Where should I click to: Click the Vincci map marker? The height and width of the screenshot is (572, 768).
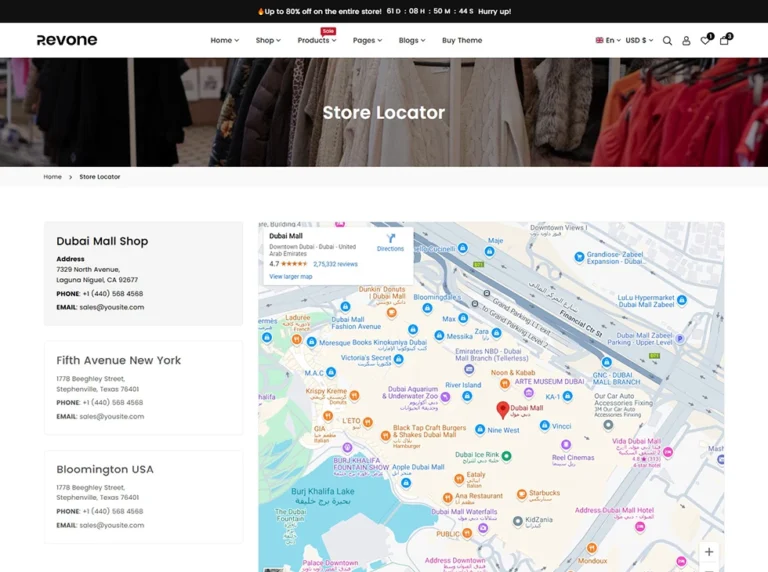pos(544,426)
